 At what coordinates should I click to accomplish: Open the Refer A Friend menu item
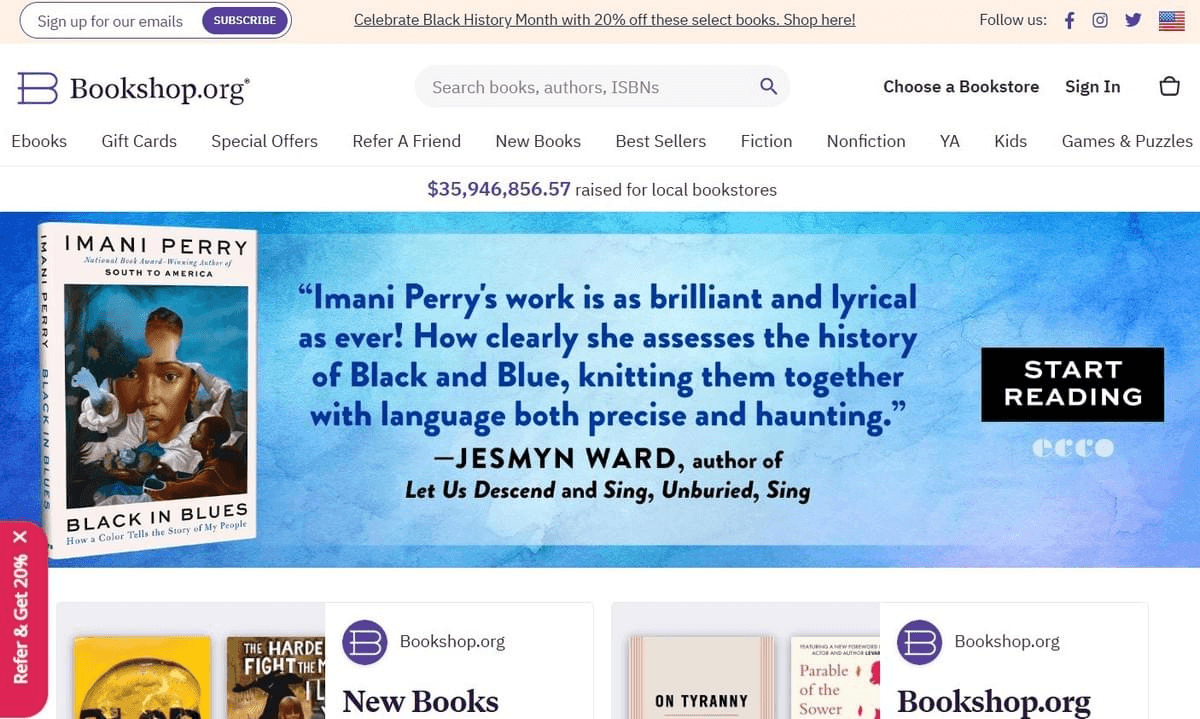pos(406,141)
